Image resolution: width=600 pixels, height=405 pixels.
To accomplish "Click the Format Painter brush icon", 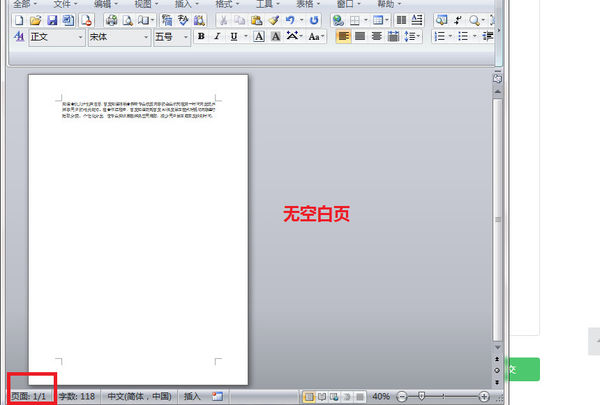I will (273, 20).
